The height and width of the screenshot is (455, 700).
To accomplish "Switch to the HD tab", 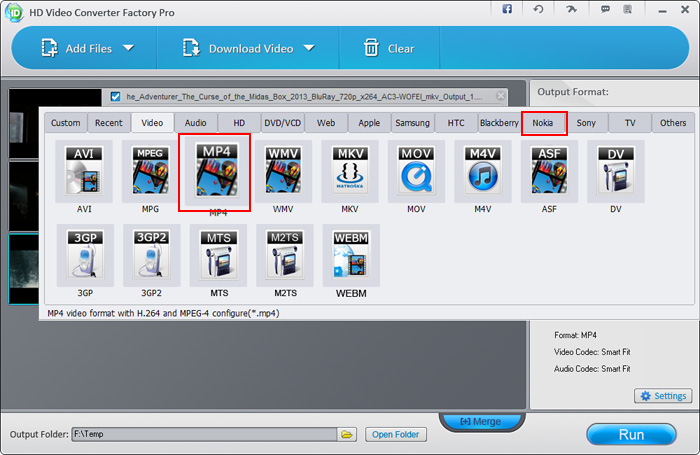I will [239, 123].
